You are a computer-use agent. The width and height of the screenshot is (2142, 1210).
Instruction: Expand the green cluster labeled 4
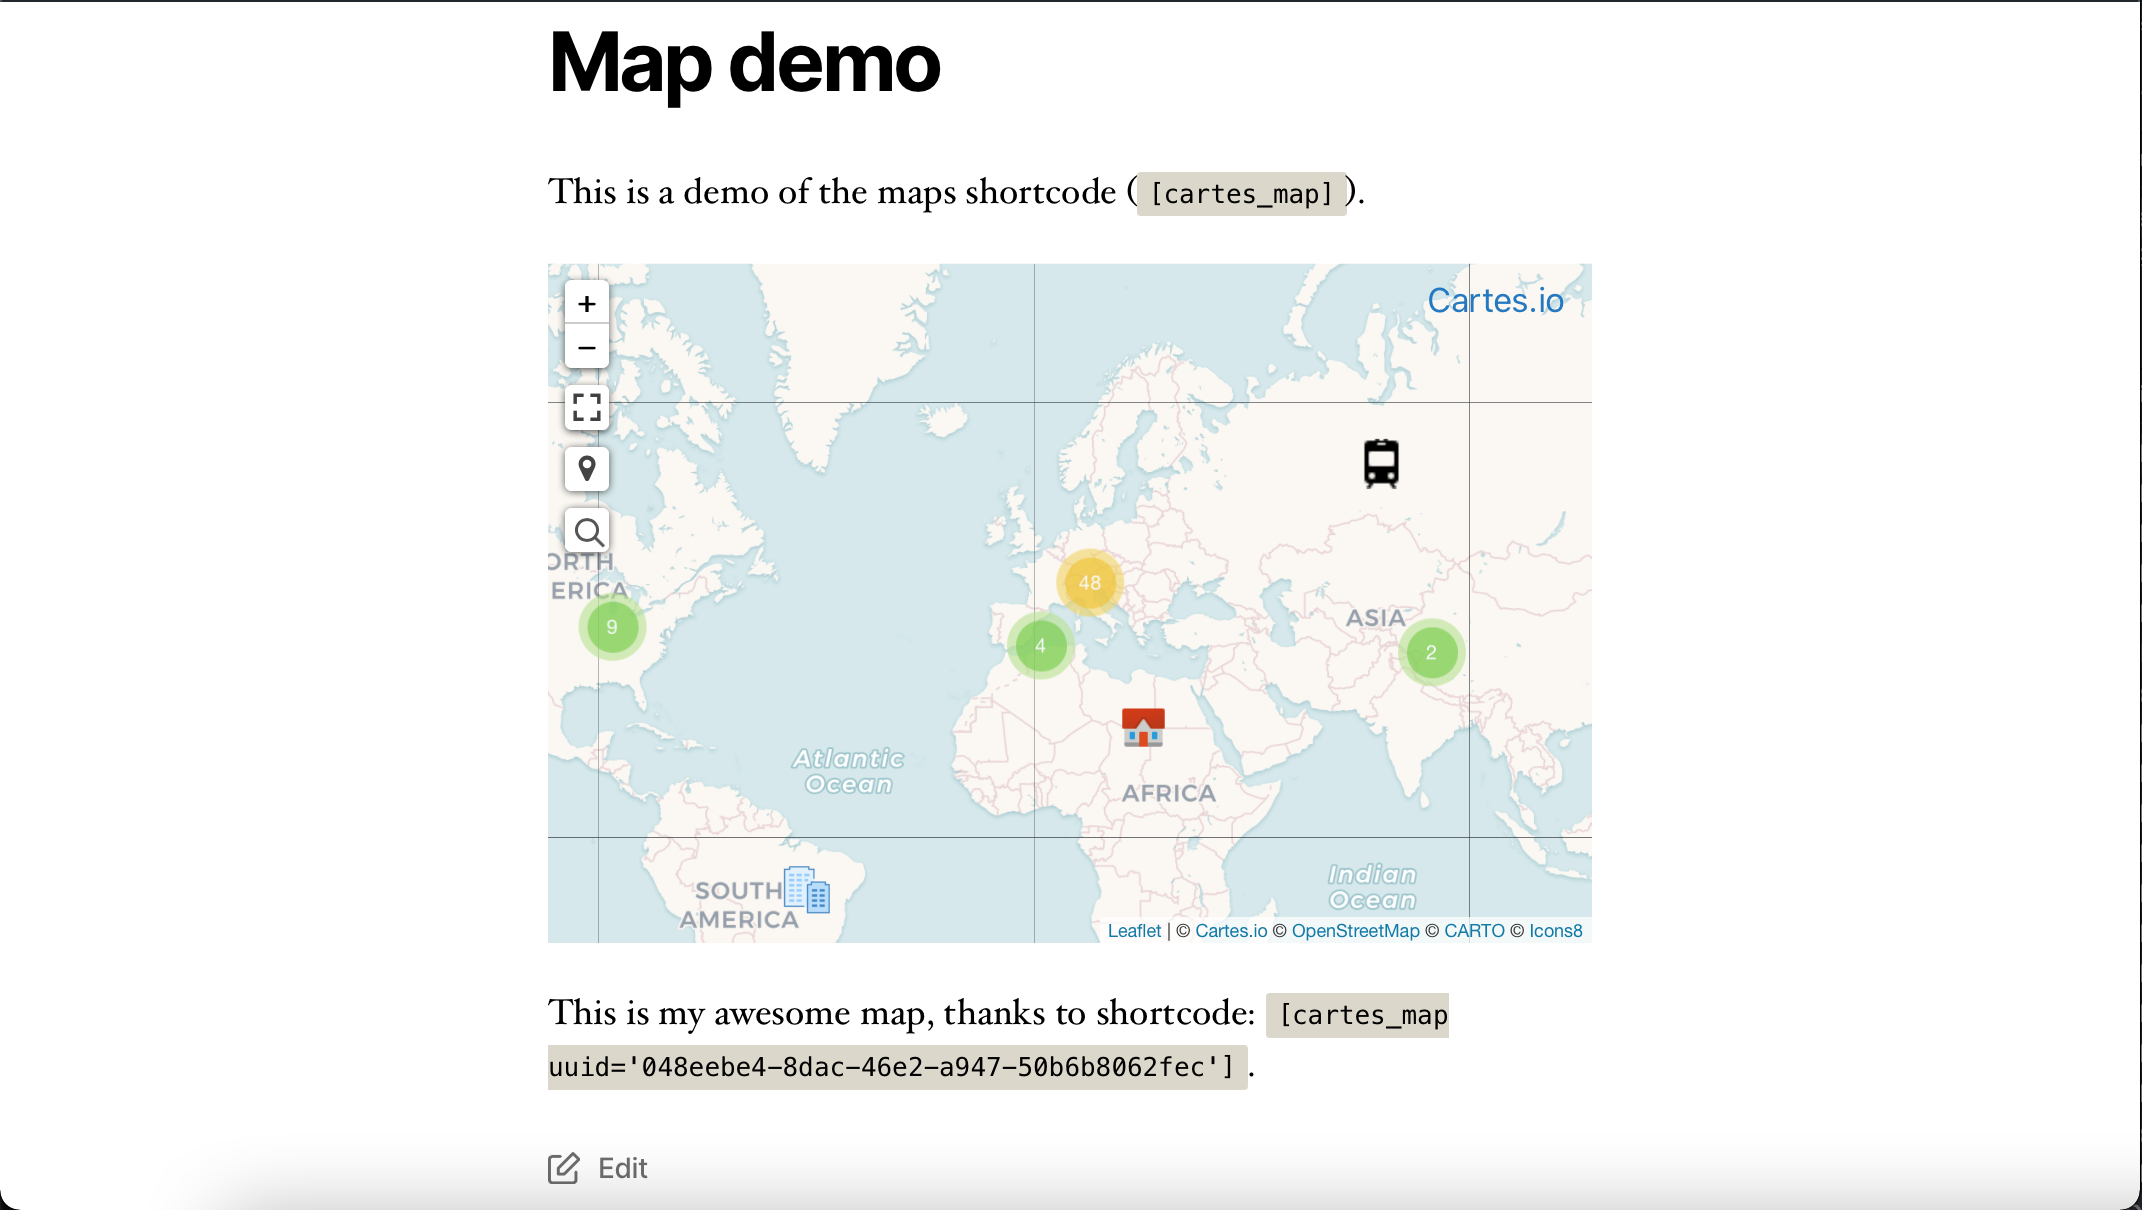(x=1040, y=646)
